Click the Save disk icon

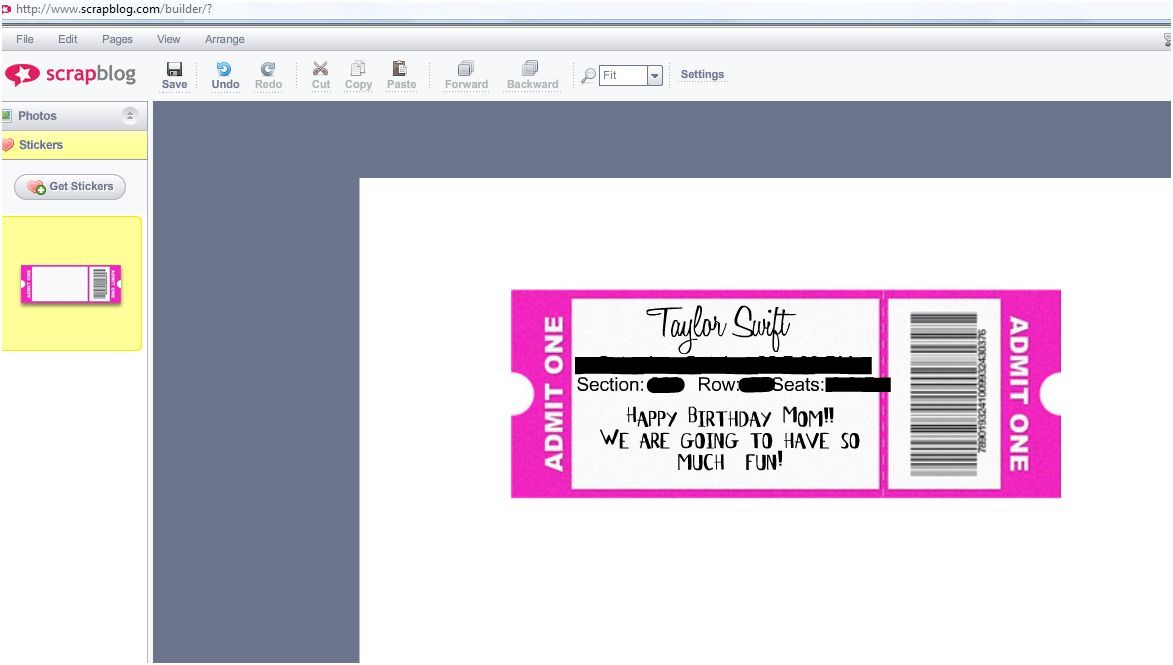[174, 69]
